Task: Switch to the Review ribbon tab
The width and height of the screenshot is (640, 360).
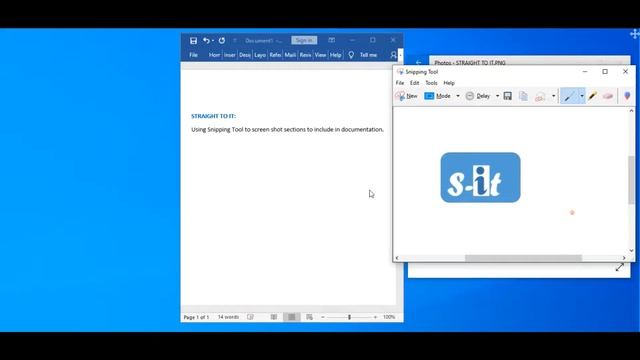Action: [305, 55]
